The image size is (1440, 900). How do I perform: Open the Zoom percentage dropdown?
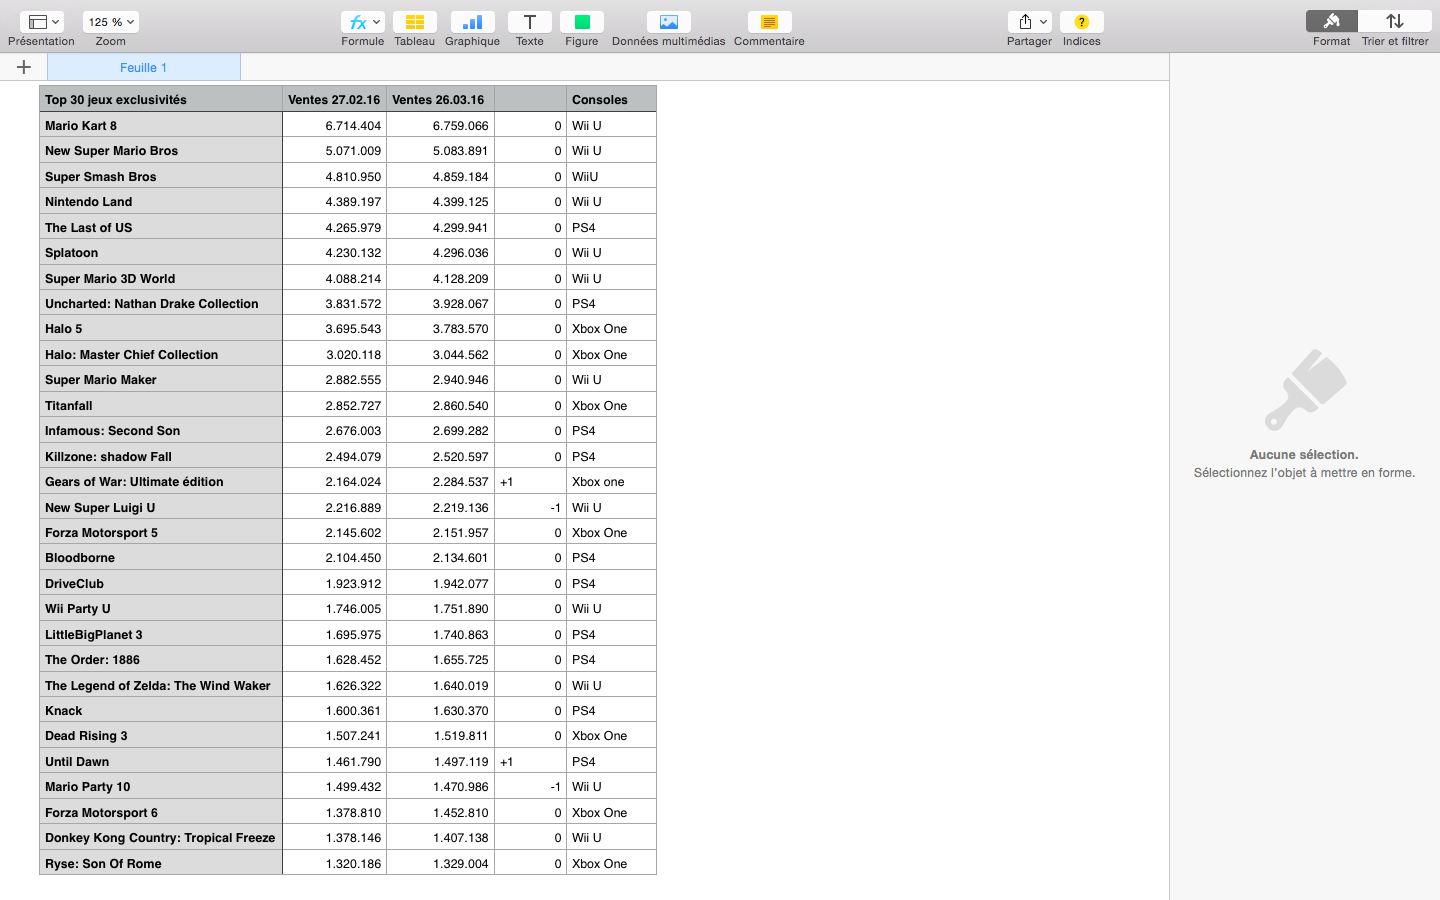click(110, 22)
